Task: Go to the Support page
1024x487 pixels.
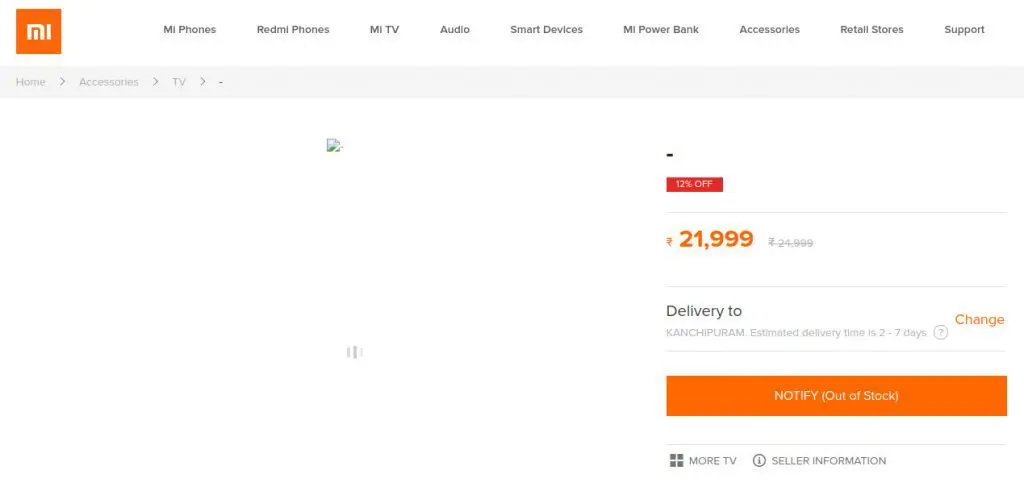Action: pyautogui.click(x=964, y=30)
